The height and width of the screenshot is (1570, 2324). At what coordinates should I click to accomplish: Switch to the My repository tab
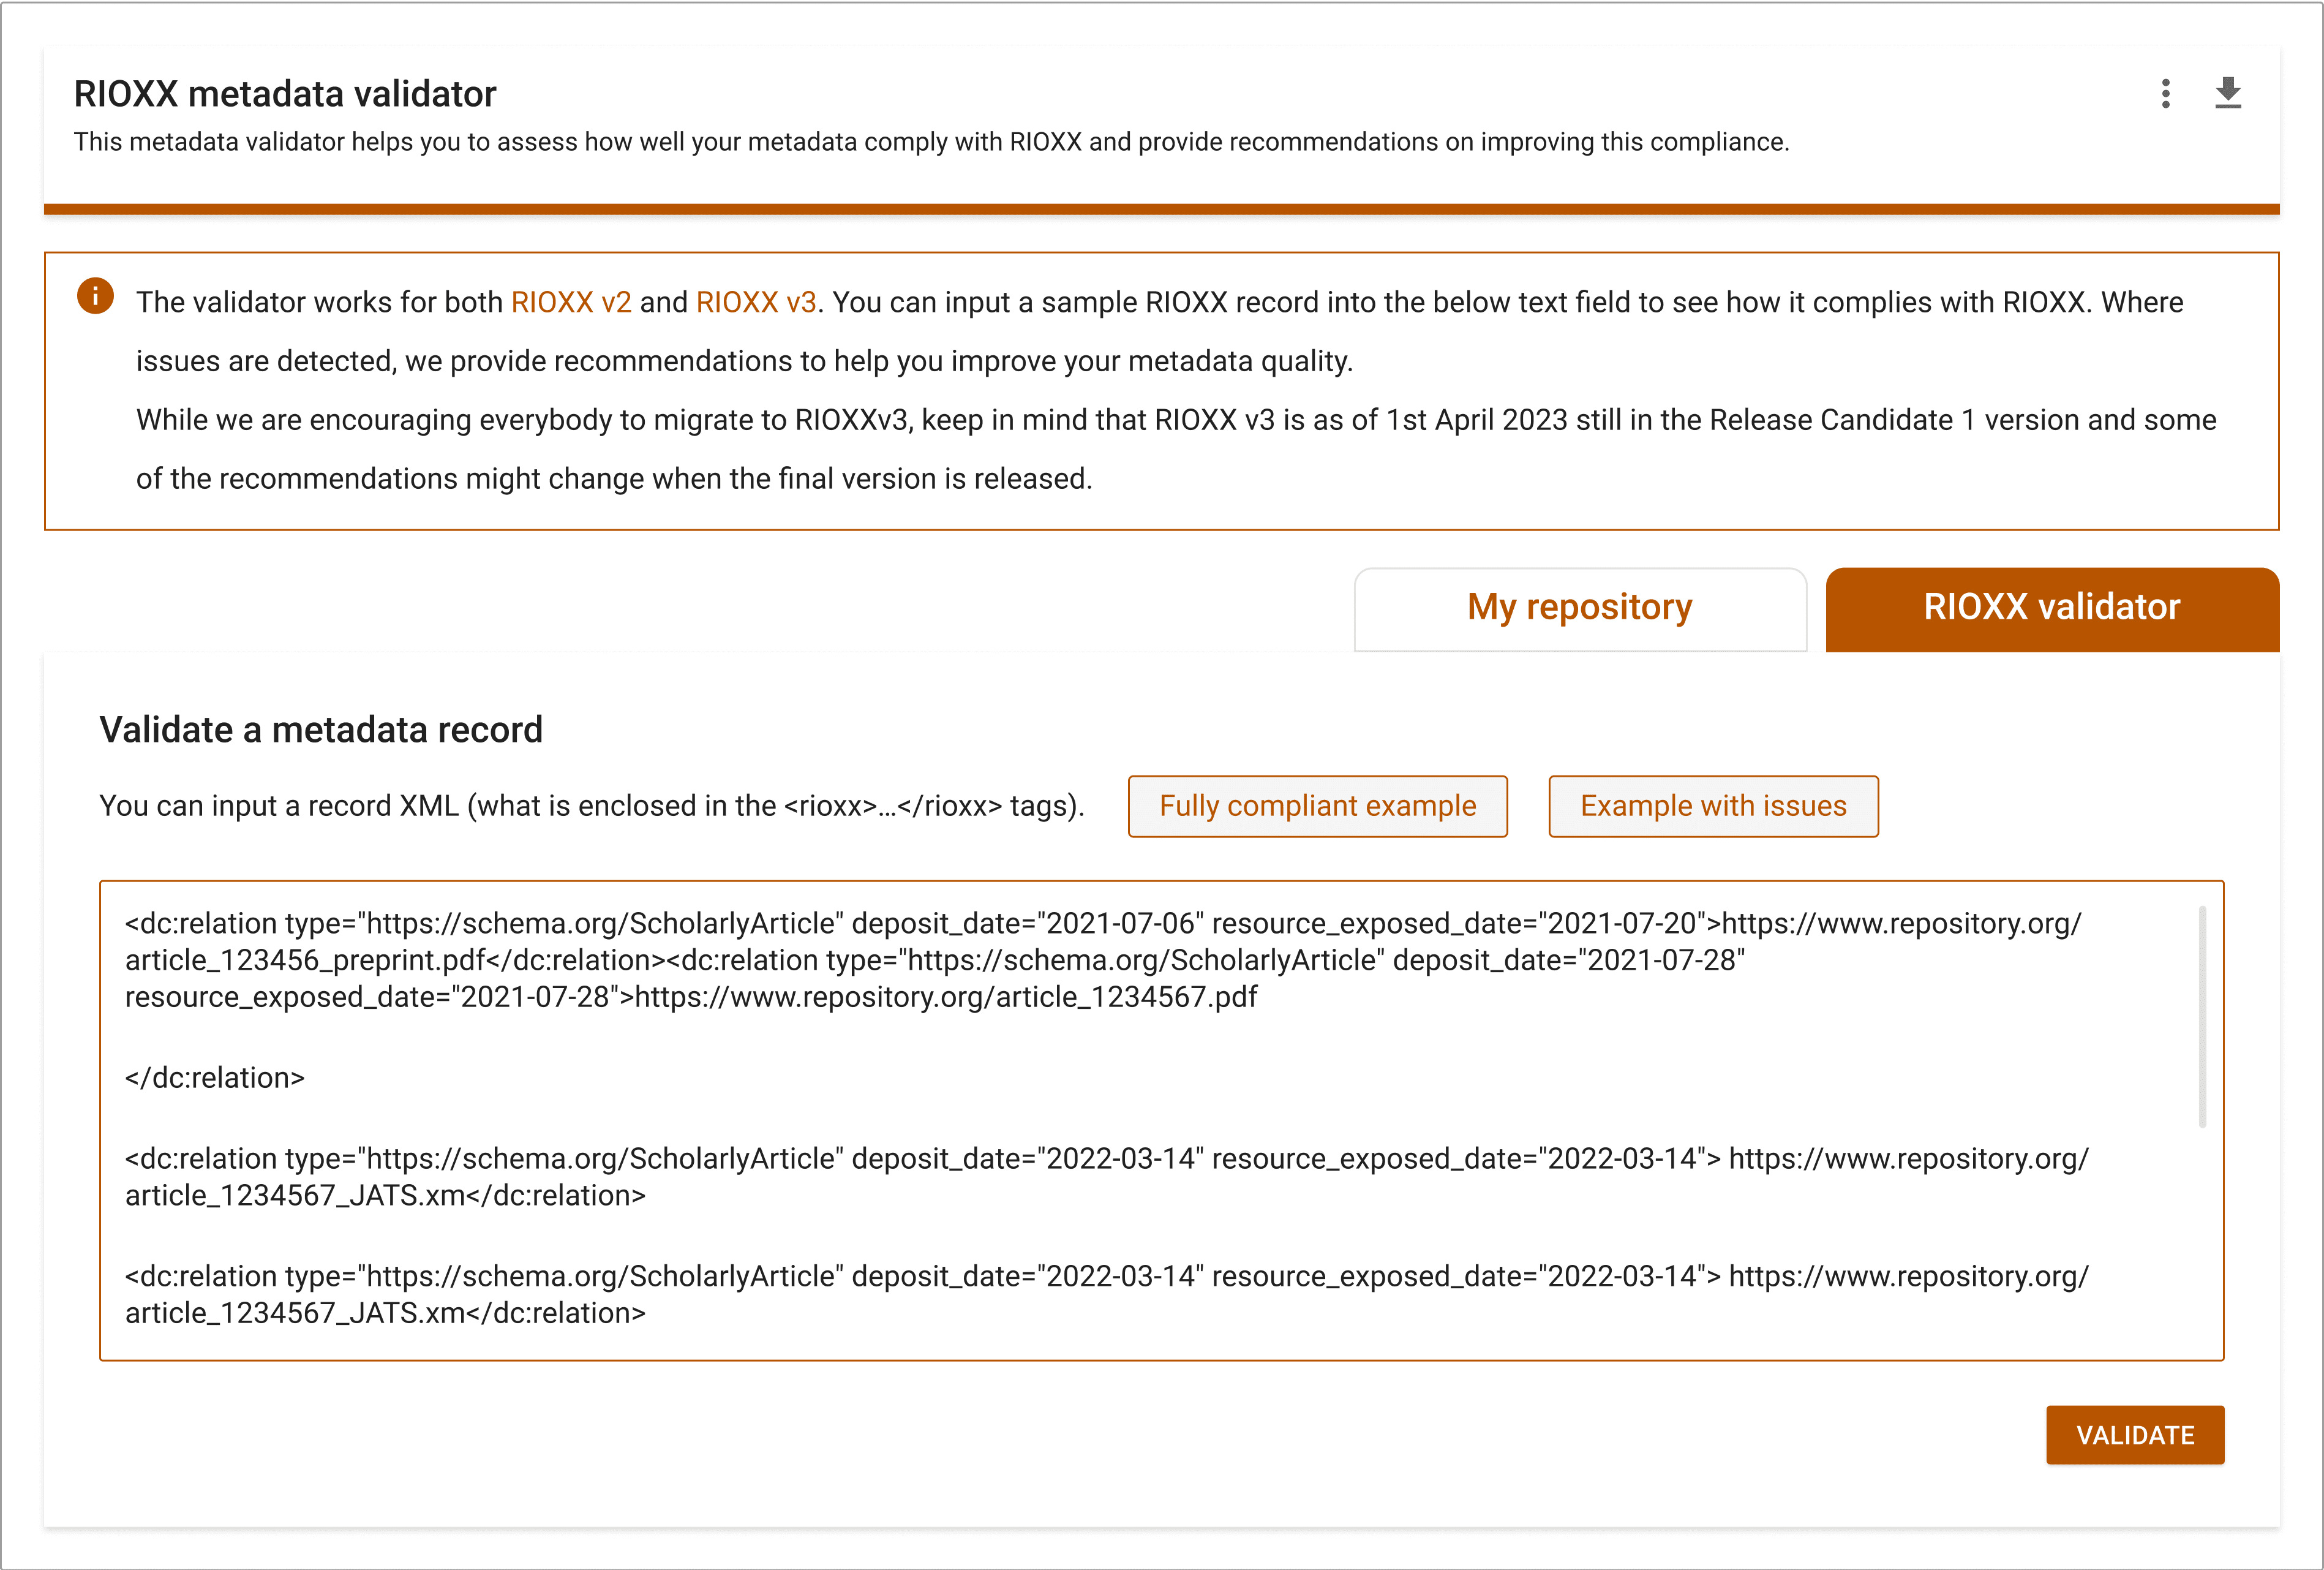(1579, 607)
